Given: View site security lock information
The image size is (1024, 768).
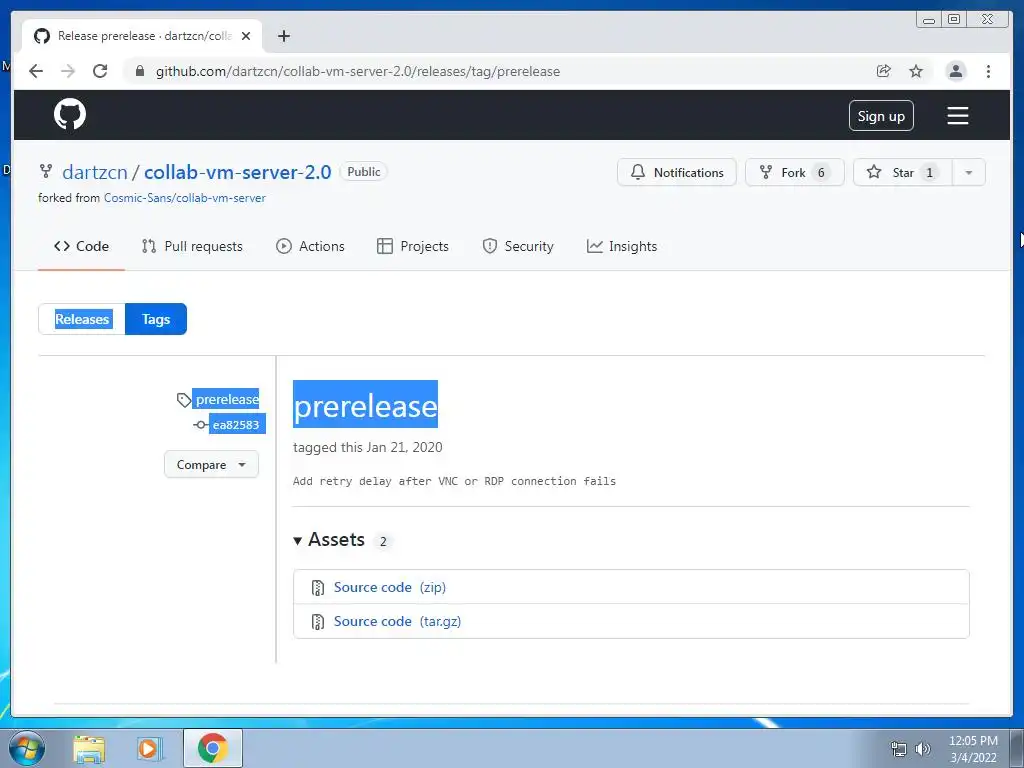Looking at the screenshot, I should pos(139,71).
